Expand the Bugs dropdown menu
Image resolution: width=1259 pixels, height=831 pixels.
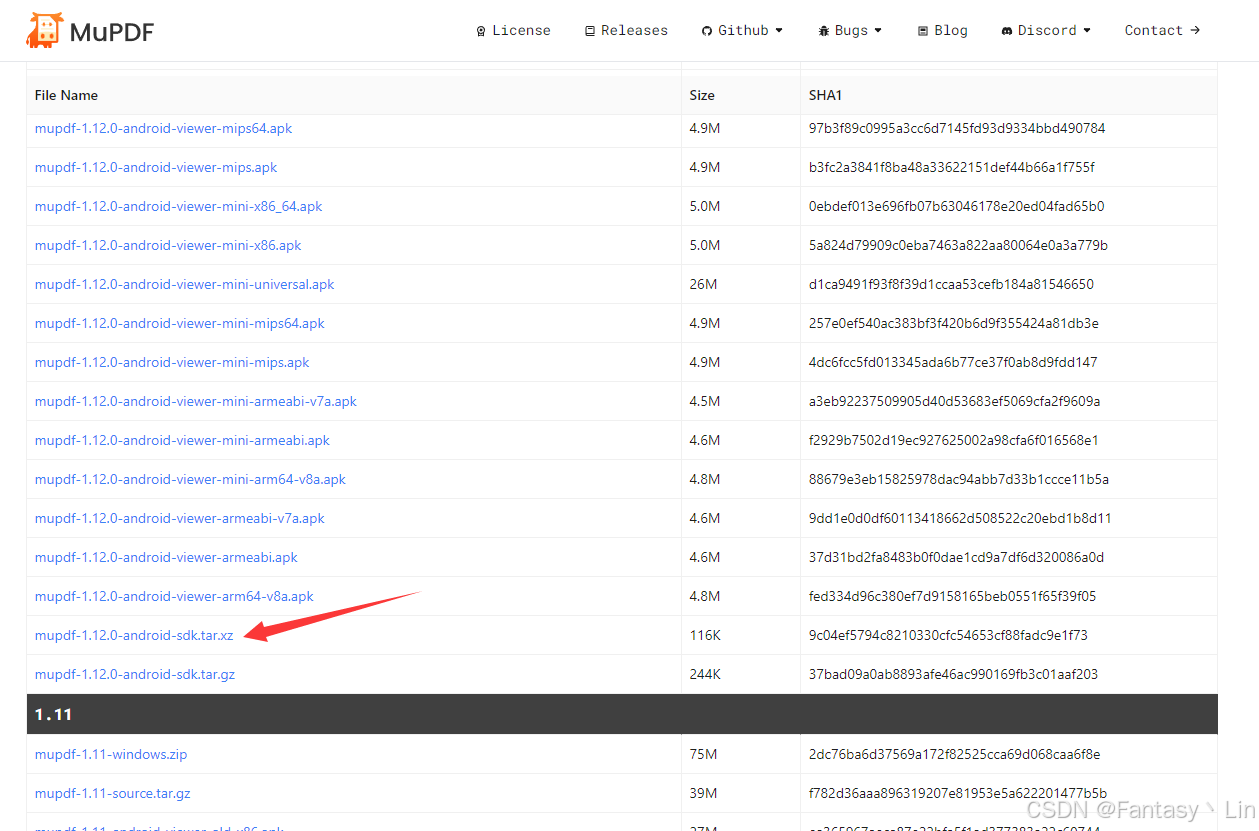850,30
